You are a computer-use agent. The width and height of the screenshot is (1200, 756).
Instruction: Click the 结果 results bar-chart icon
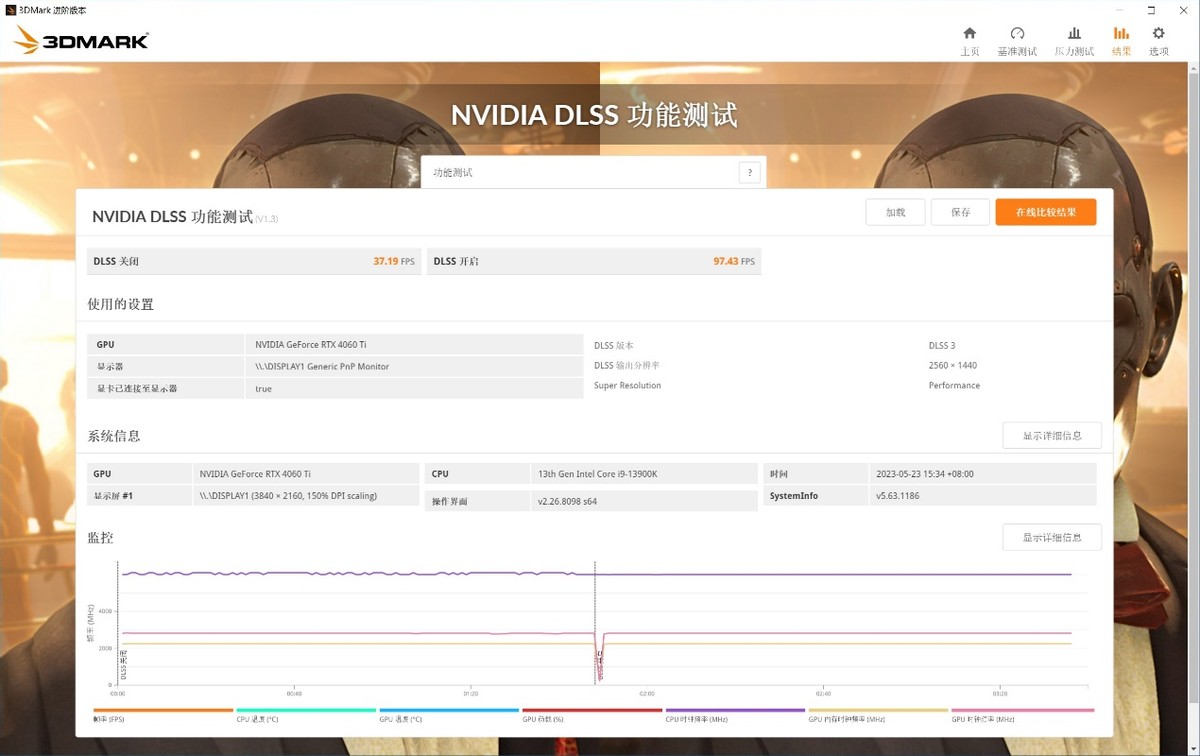coord(1121,33)
